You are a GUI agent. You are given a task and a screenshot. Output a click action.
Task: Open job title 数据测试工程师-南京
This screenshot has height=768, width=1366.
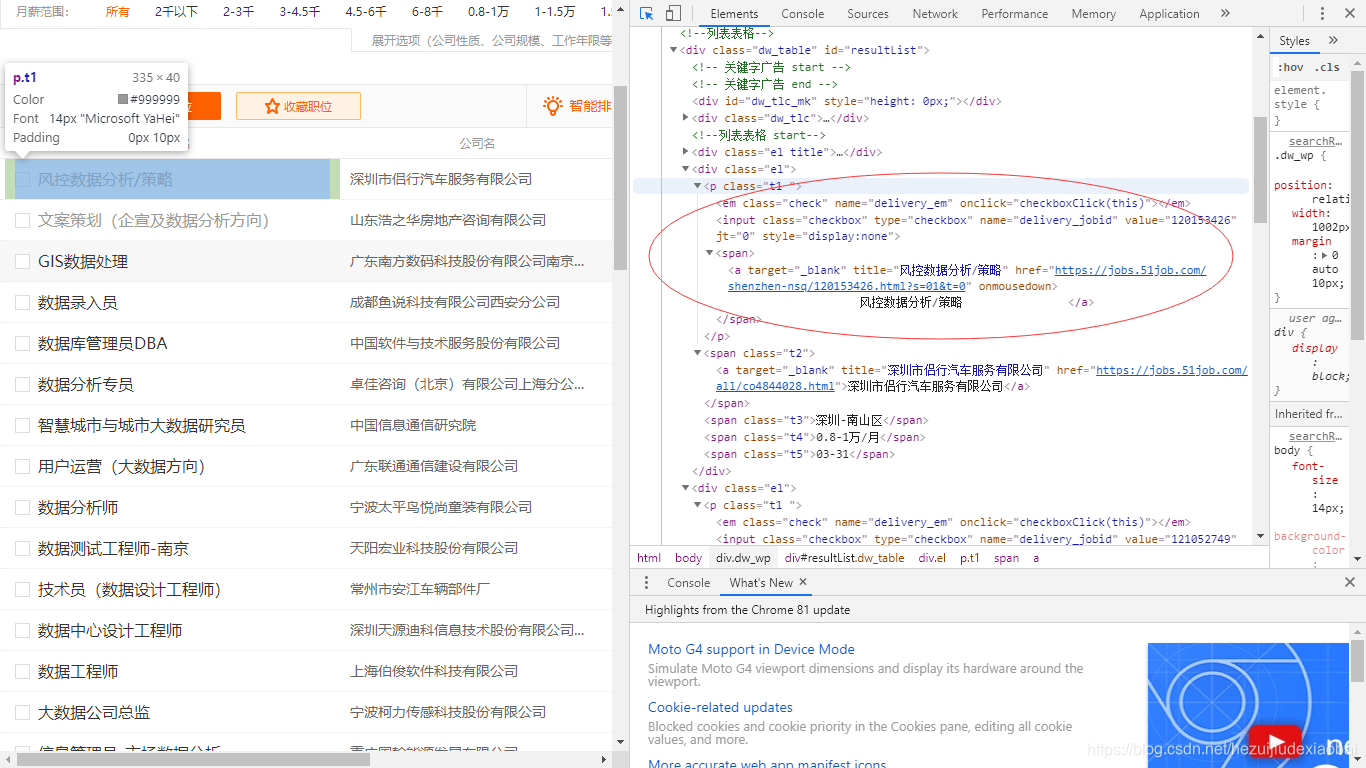coord(113,548)
